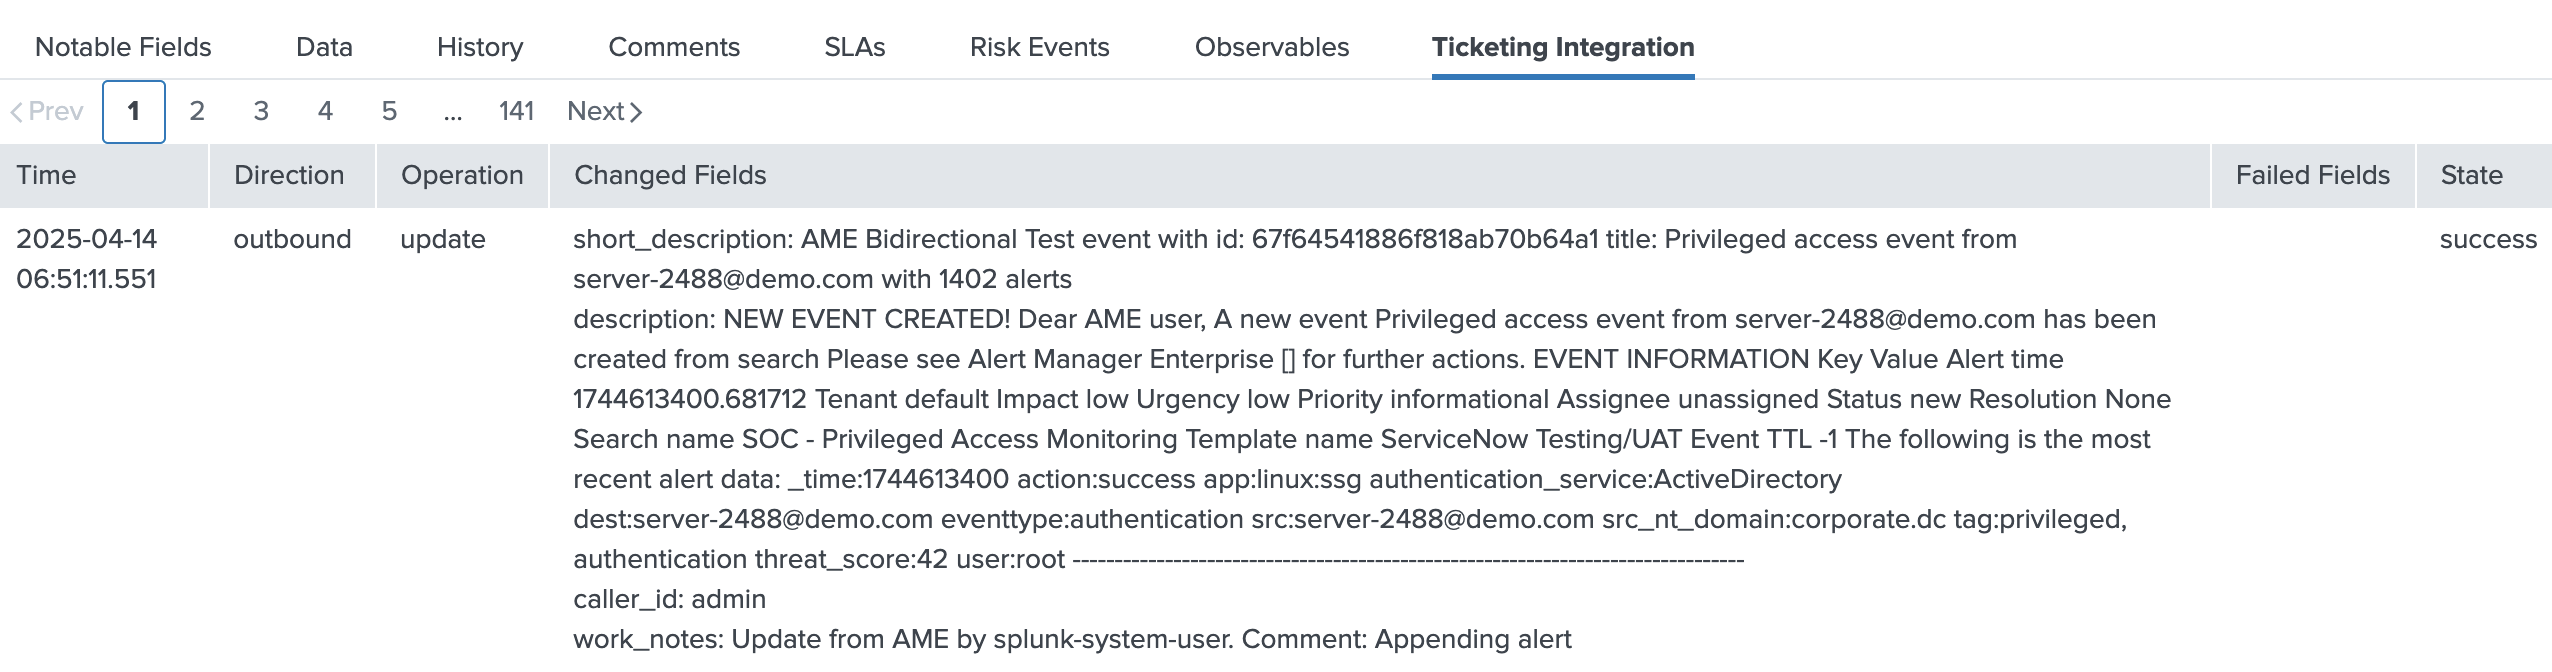
Task: Click the Direction column header
Action: (x=289, y=175)
